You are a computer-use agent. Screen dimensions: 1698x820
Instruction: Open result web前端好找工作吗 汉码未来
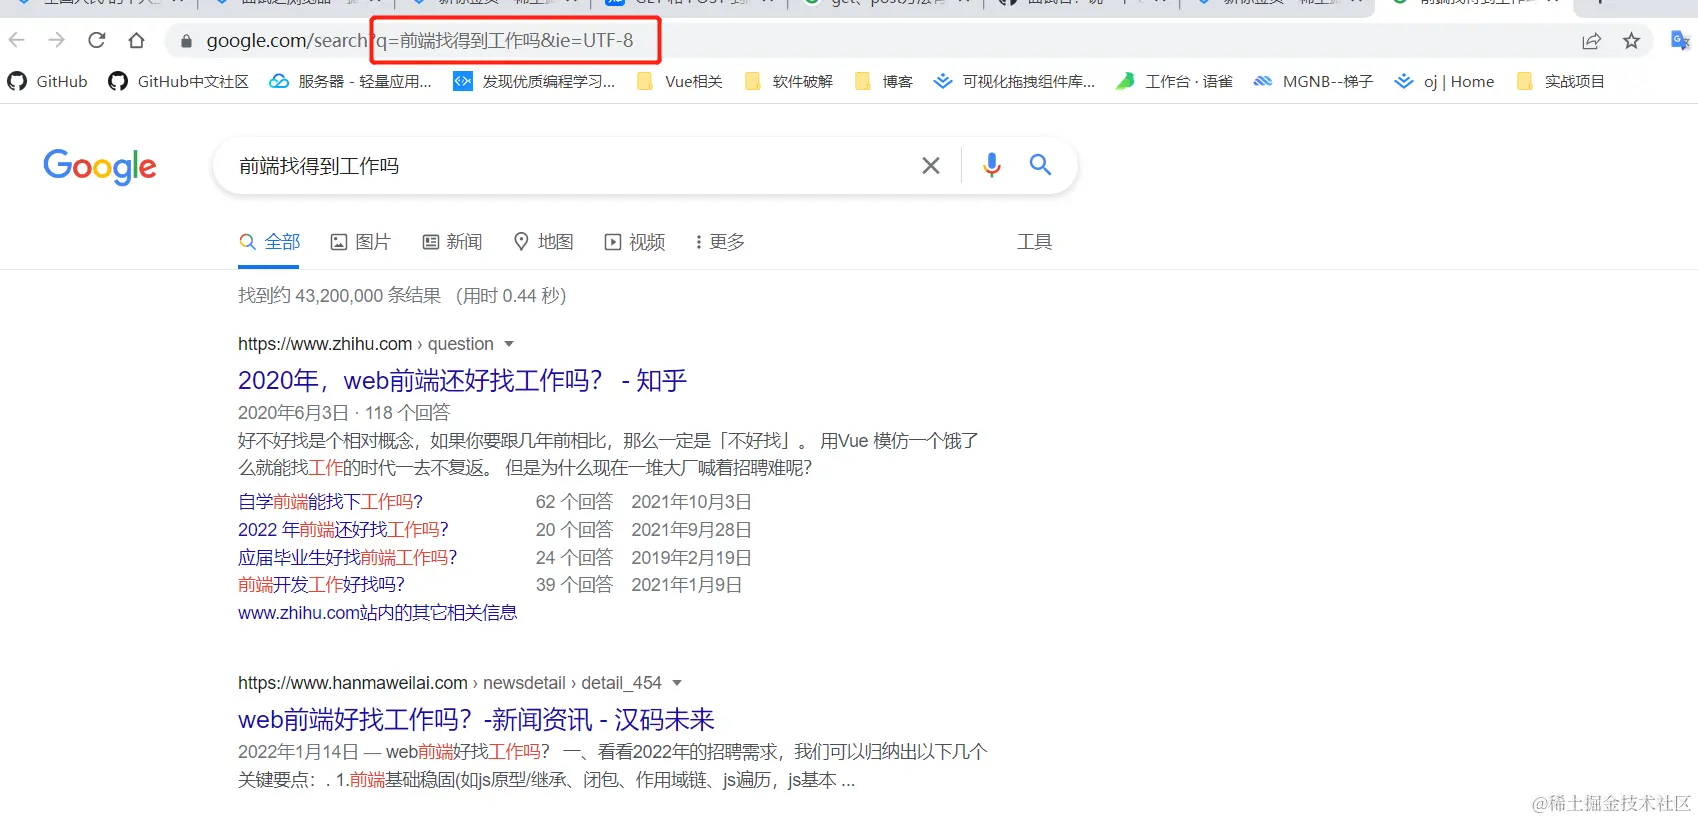point(476,719)
